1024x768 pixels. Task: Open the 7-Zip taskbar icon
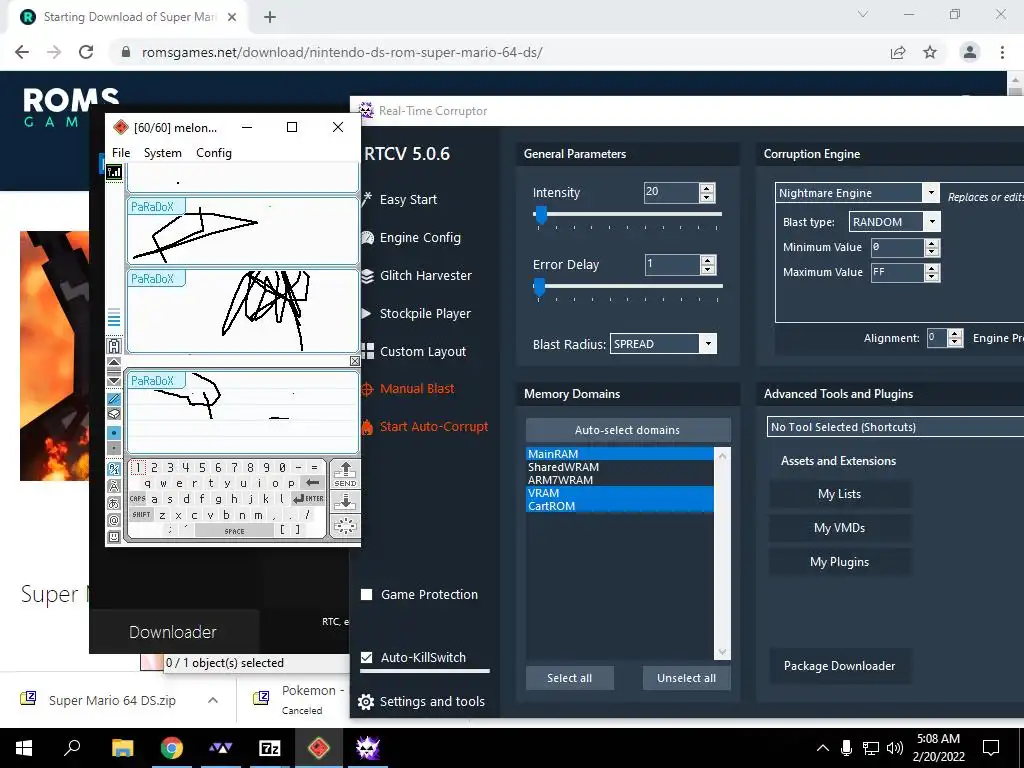point(270,748)
